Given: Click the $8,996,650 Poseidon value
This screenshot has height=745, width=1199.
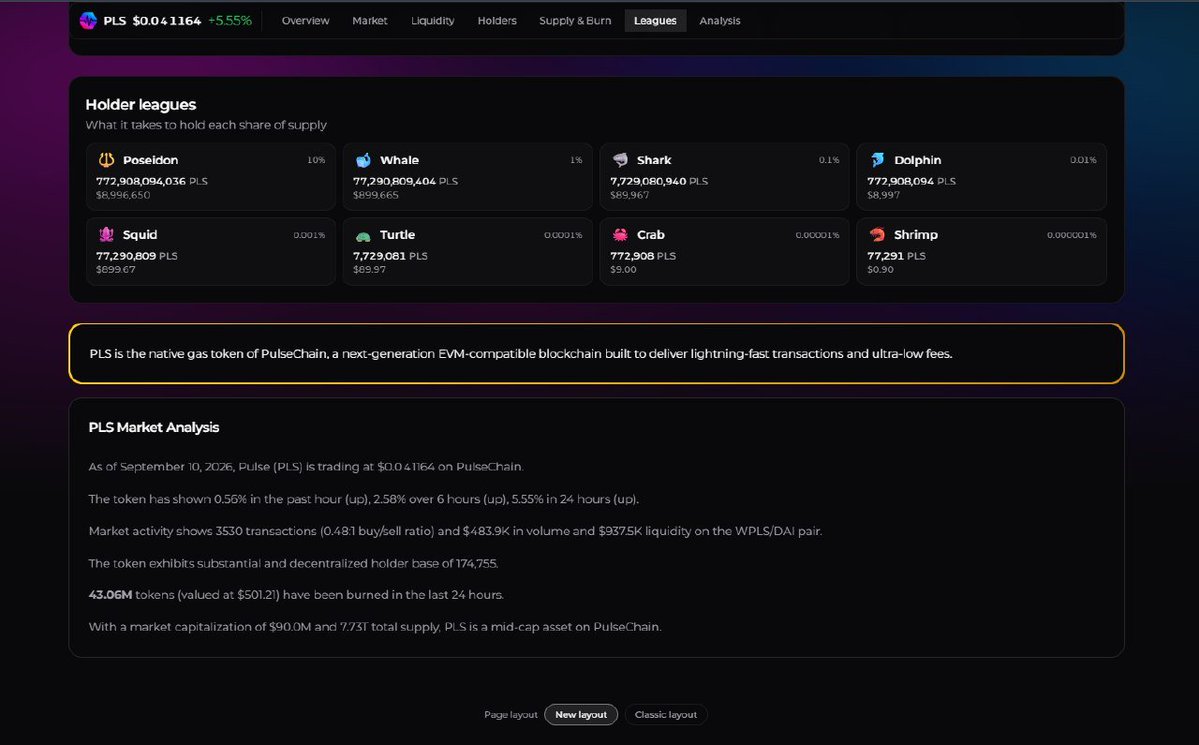Looking at the screenshot, I should click(123, 195).
